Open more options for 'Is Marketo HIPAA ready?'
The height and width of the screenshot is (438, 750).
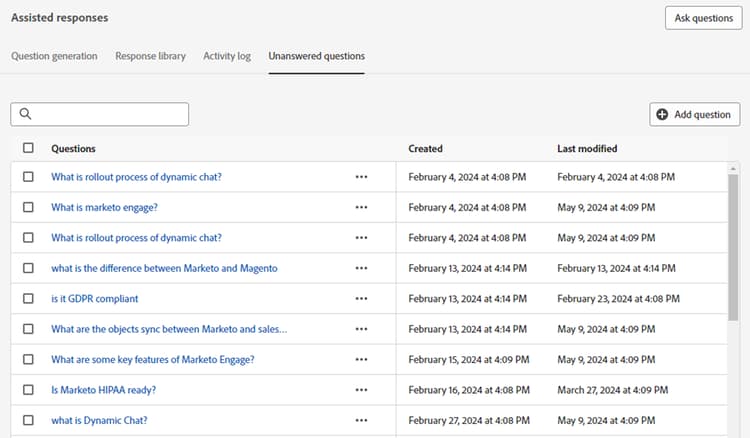(361, 390)
